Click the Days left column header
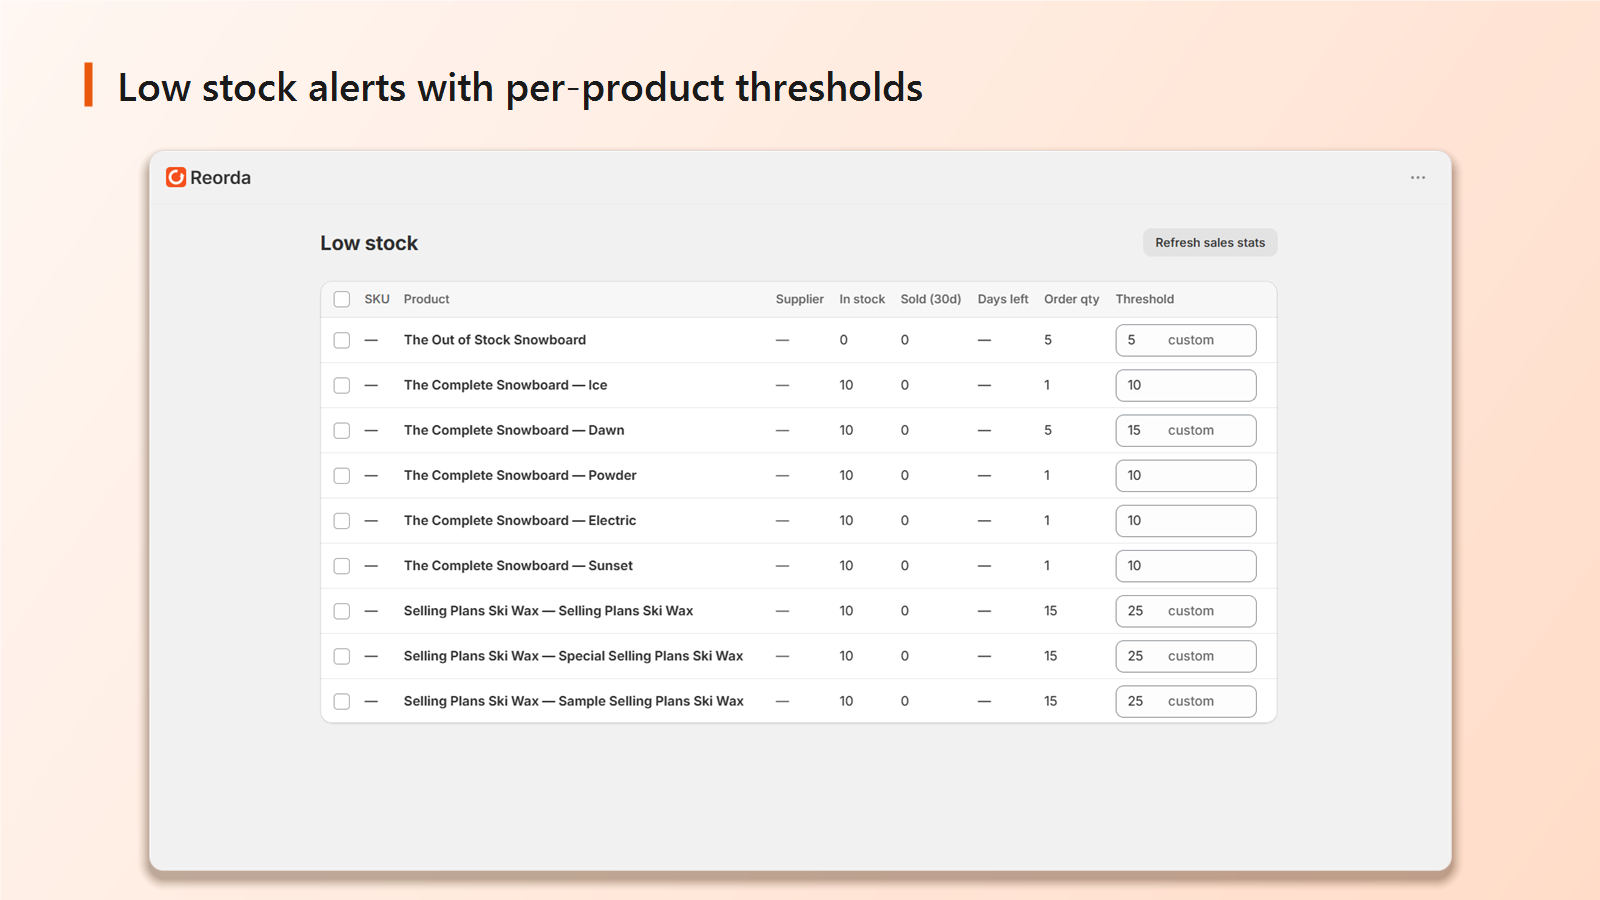Image resolution: width=1600 pixels, height=900 pixels. pos(1003,299)
